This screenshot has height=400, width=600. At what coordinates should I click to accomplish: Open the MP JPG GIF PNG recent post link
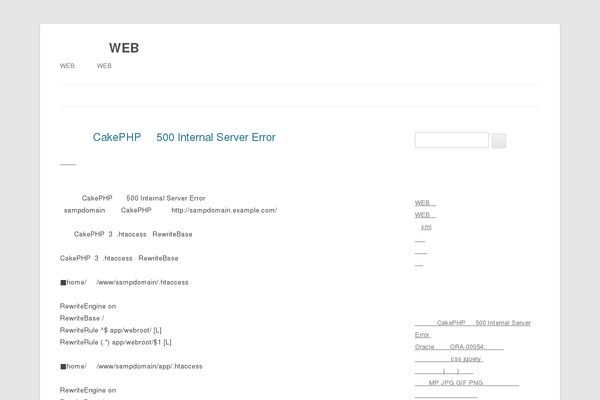coord(467,383)
